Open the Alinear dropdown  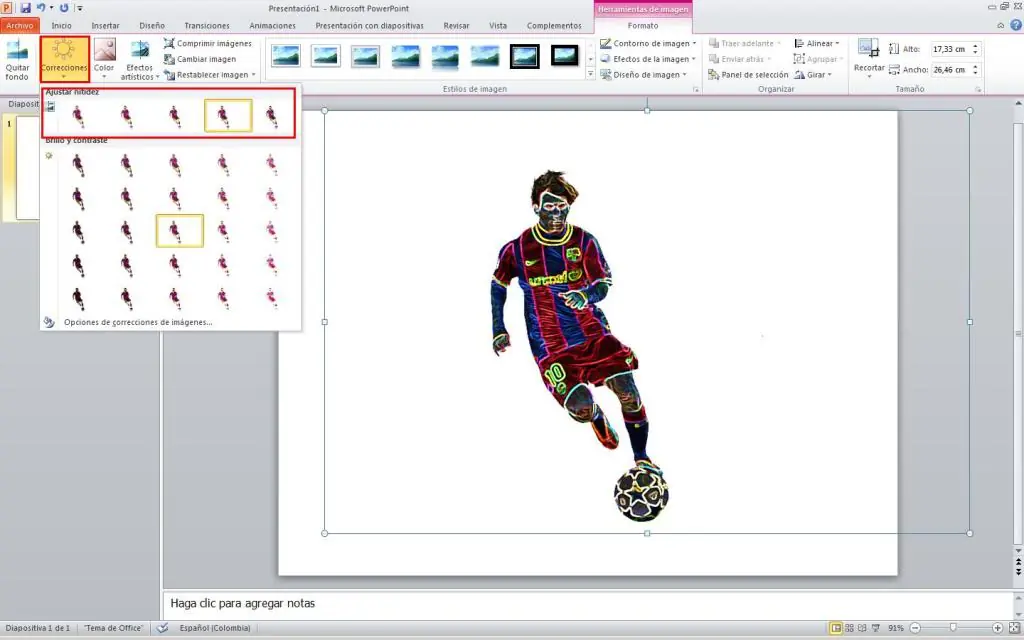tap(817, 43)
